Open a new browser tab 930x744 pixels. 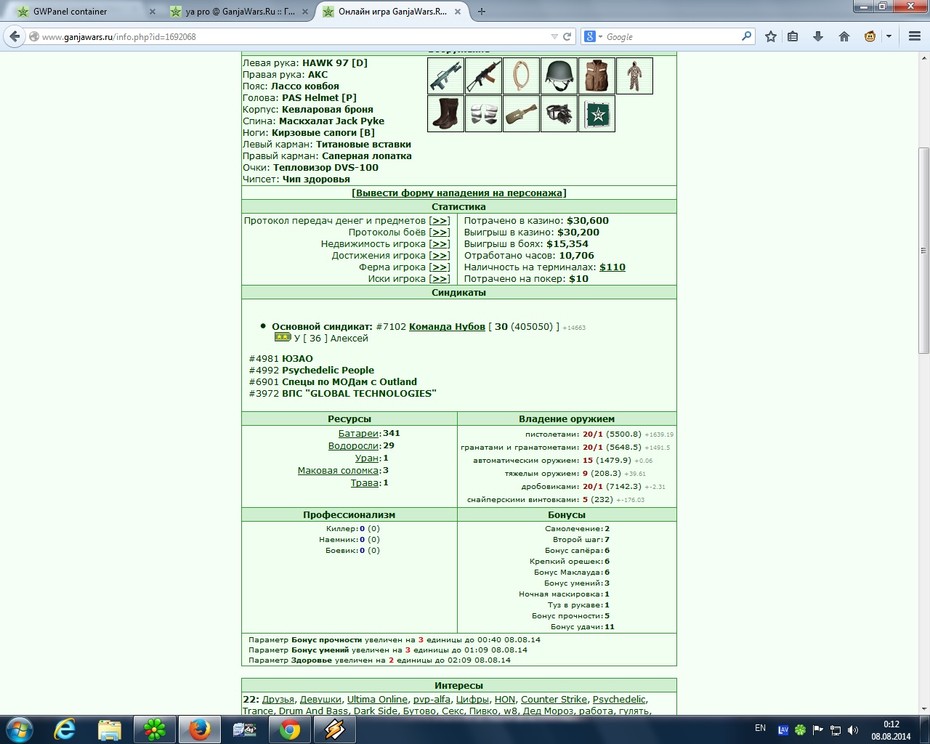482,11
